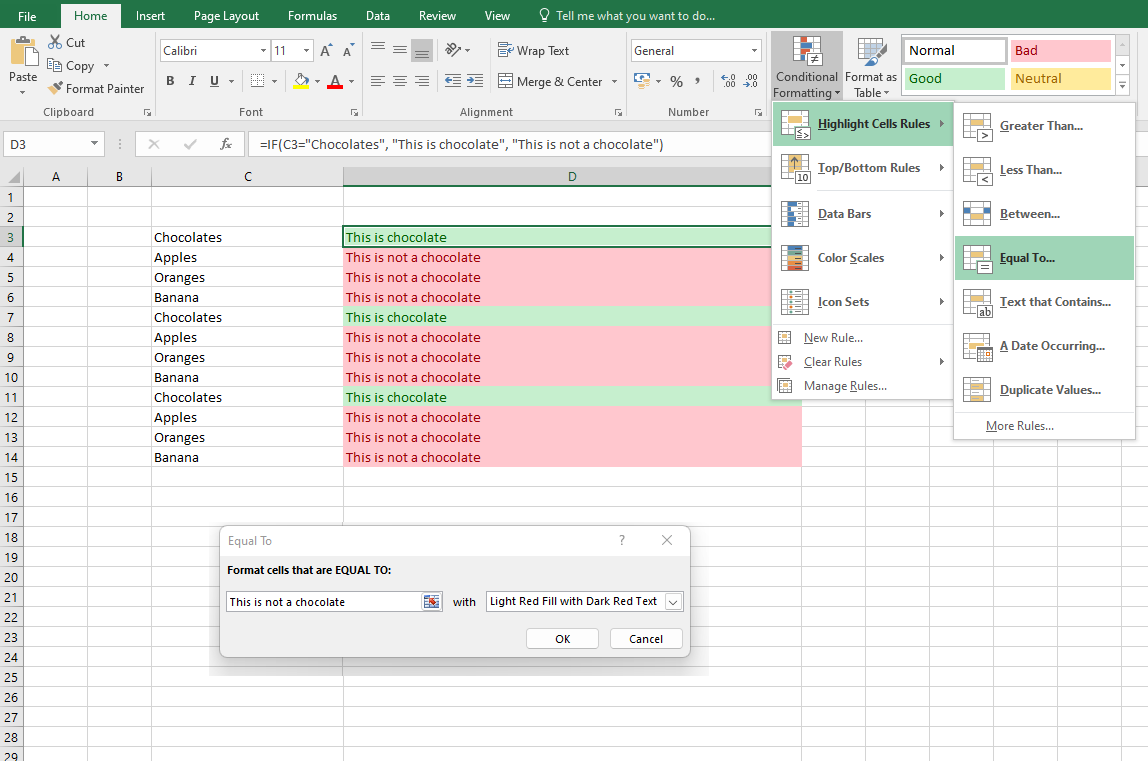Click the range selector icon in Equal To dialog
This screenshot has width=1148, height=761.
[x=432, y=601]
